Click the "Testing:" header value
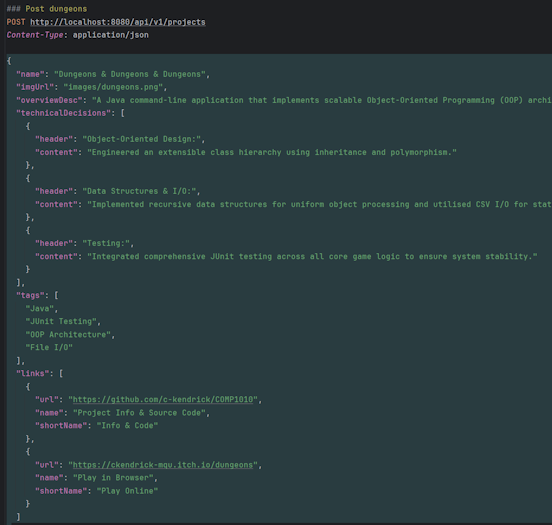 (x=106, y=243)
